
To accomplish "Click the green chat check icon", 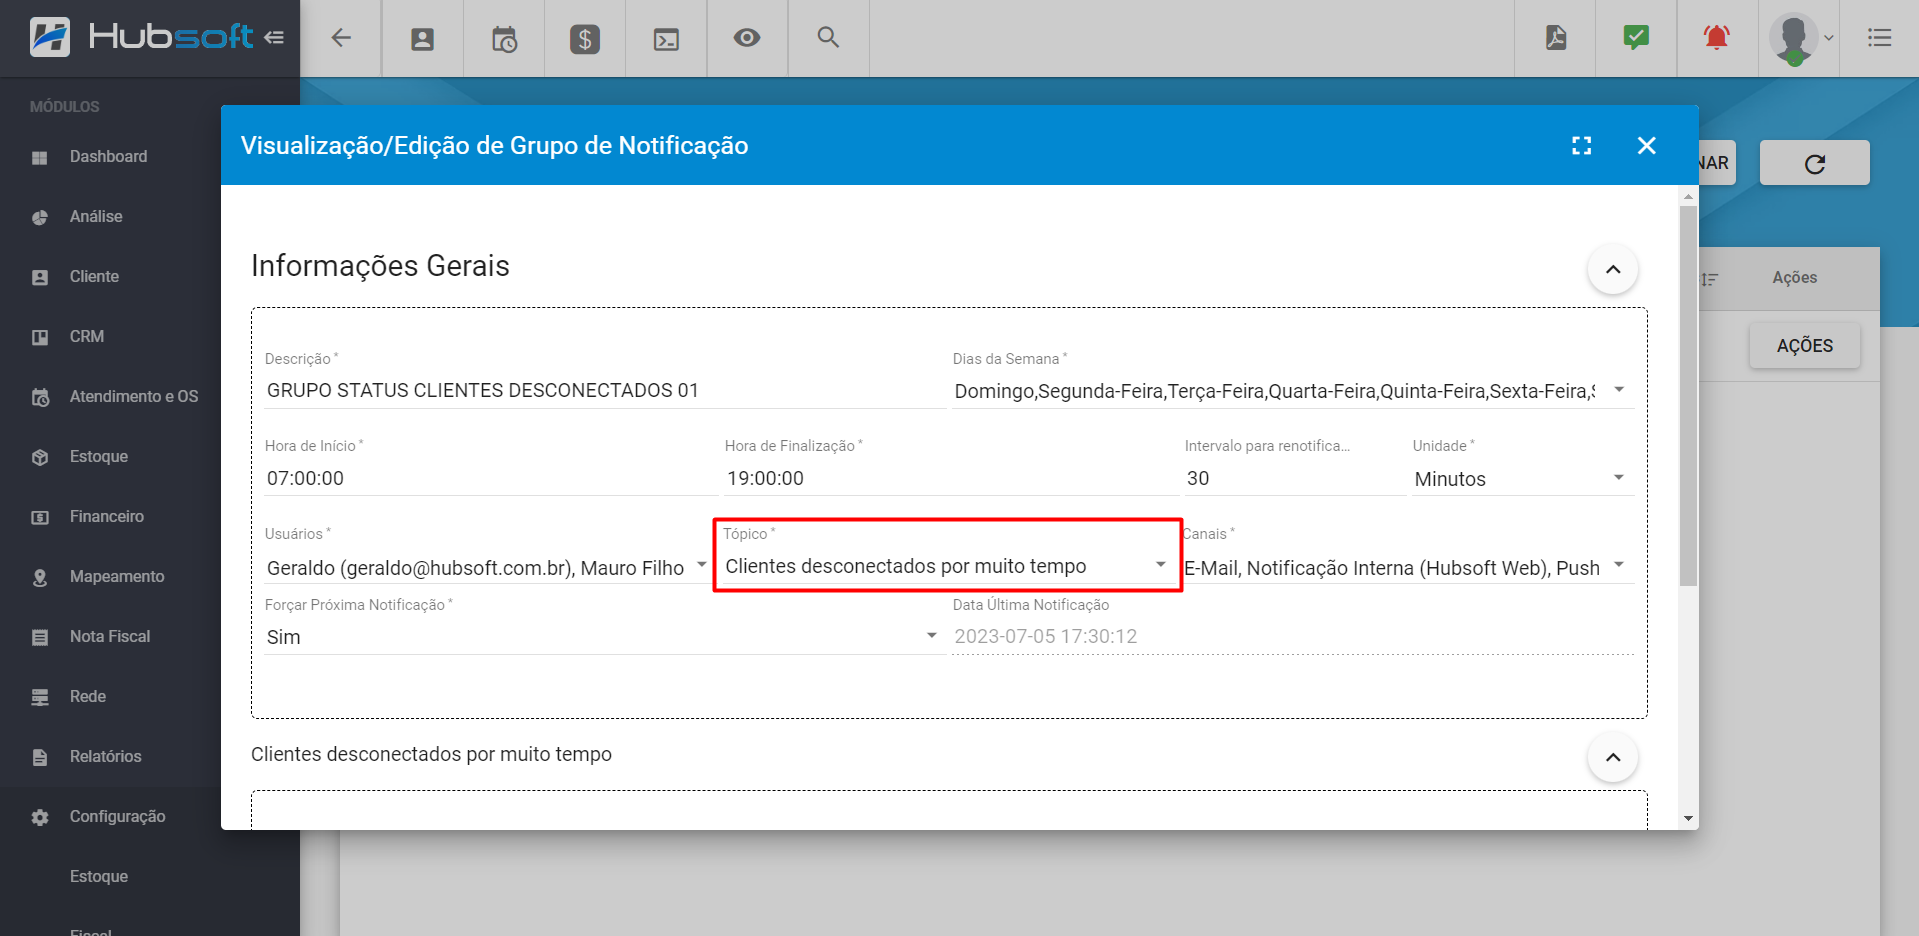I will tap(1636, 38).
